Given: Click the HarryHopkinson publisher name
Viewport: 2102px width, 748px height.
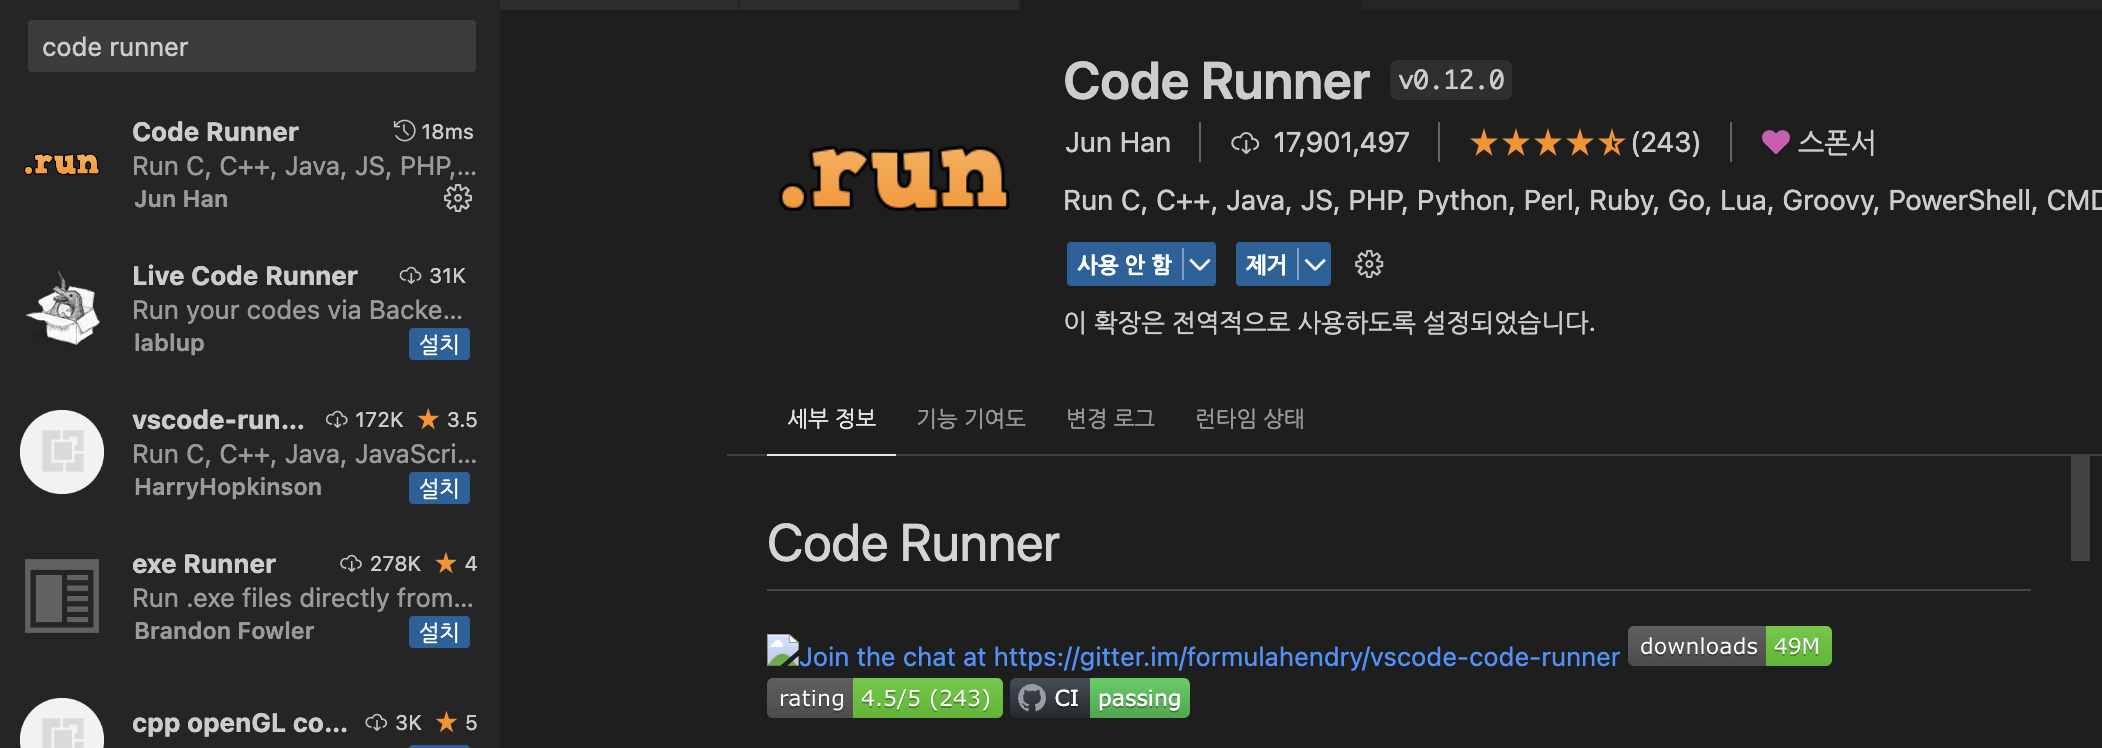Looking at the screenshot, I should pyautogui.click(x=228, y=487).
